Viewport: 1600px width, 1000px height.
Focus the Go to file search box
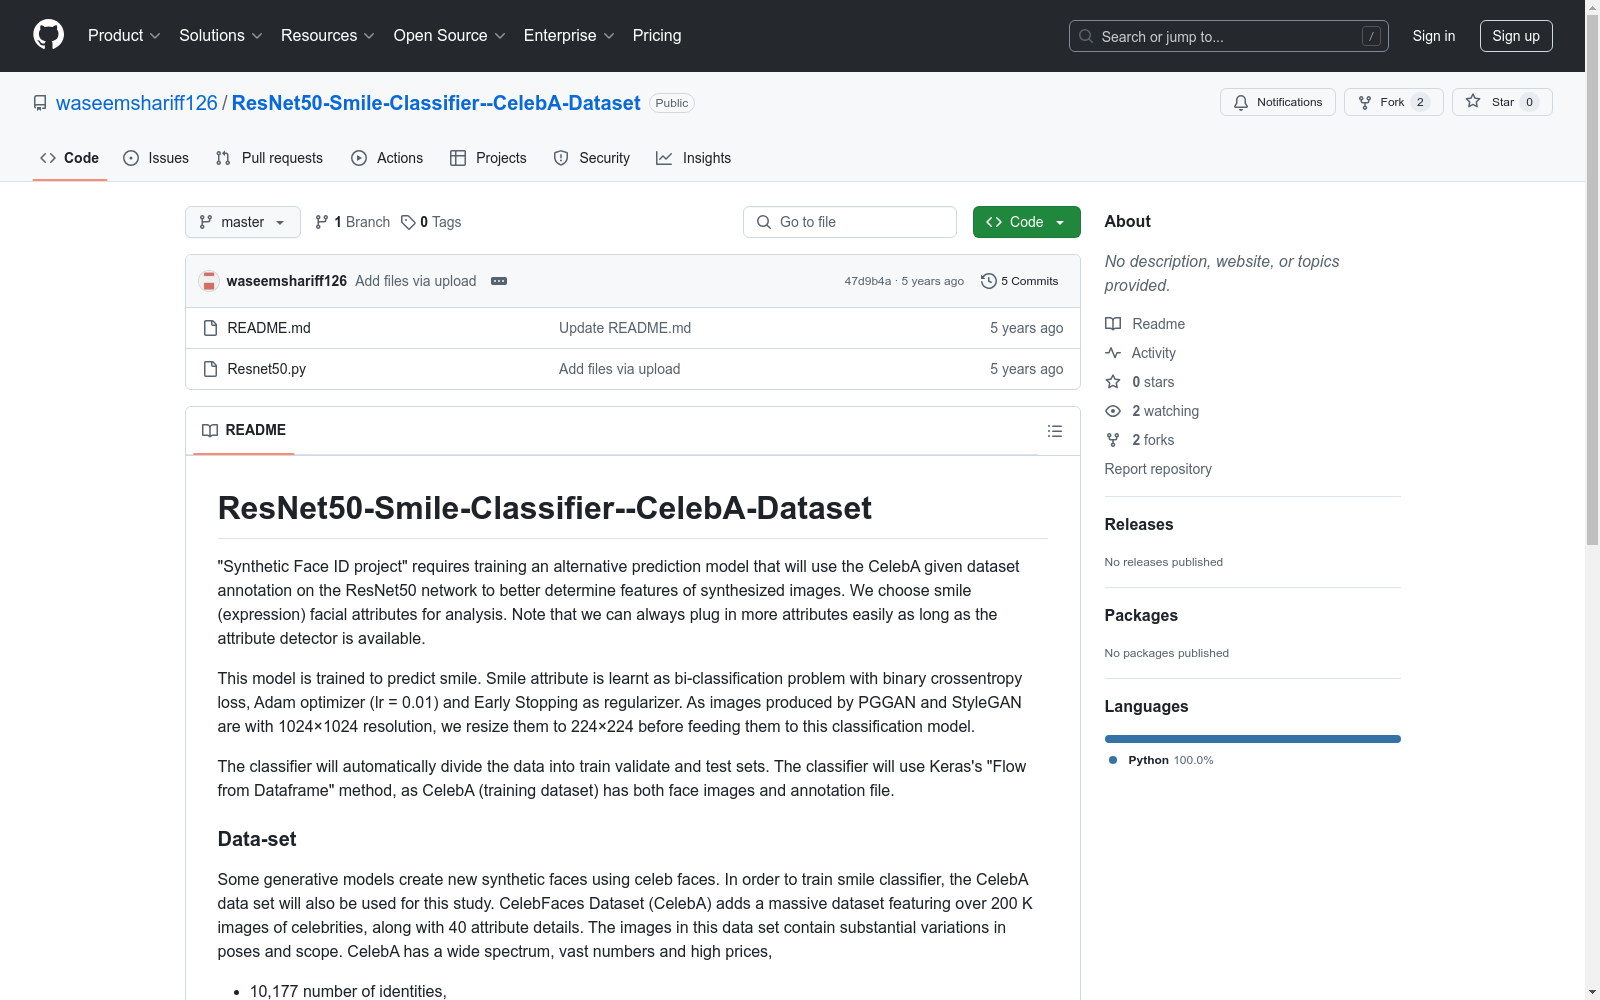pyautogui.click(x=850, y=222)
